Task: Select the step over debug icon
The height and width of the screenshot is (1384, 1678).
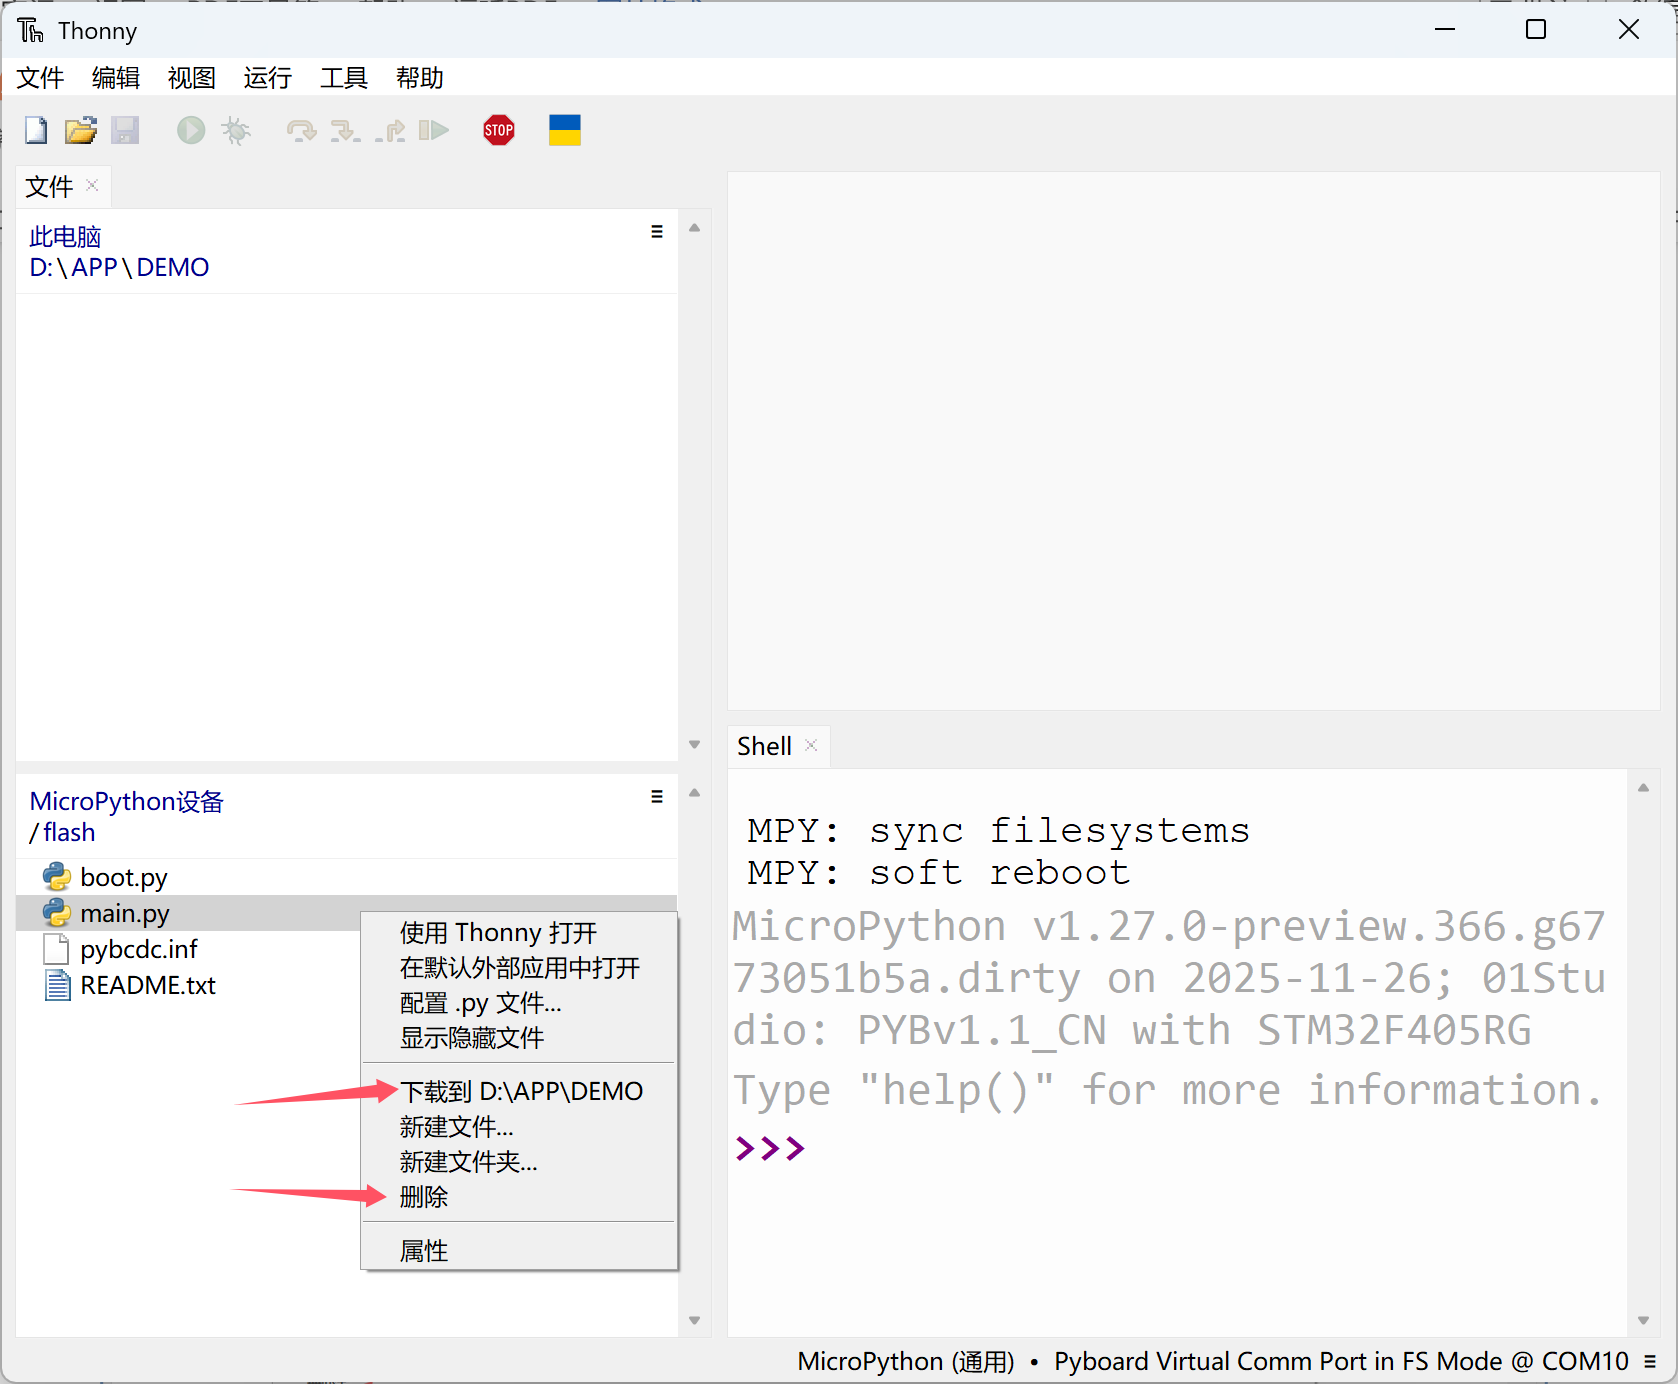Action: (299, 130)
